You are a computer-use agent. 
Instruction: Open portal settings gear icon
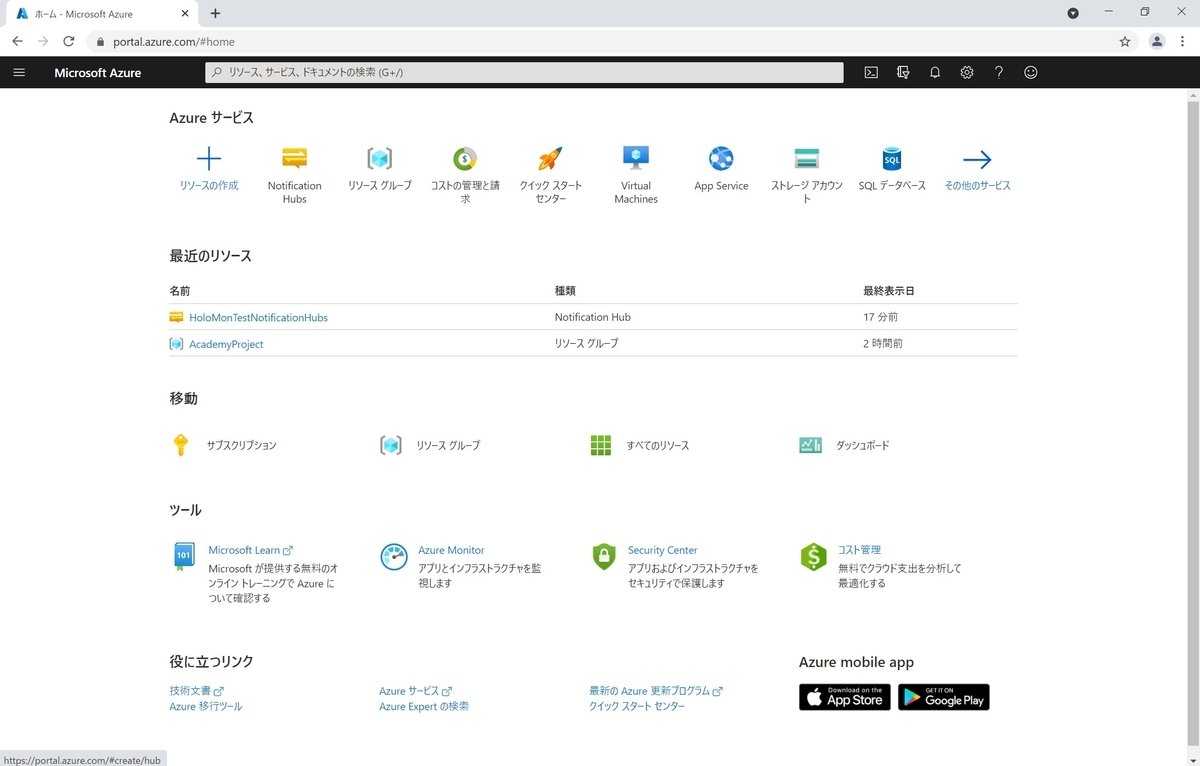(967, 72)
